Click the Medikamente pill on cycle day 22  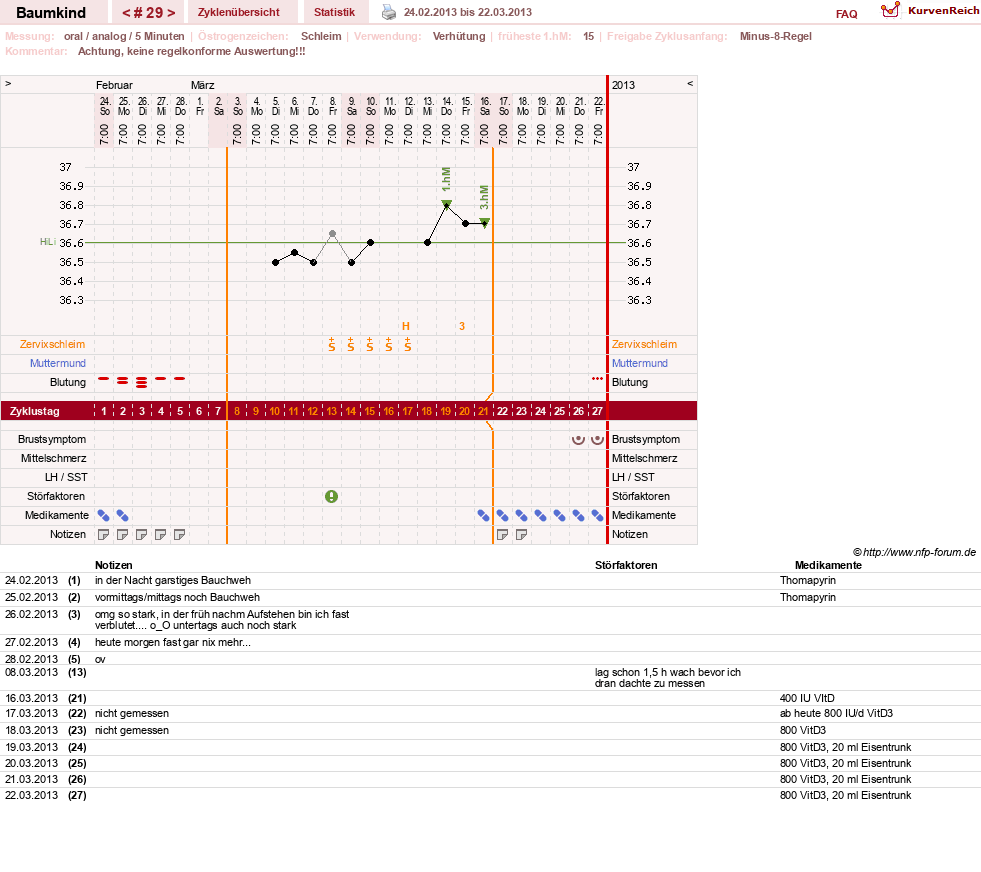[502, 515]
